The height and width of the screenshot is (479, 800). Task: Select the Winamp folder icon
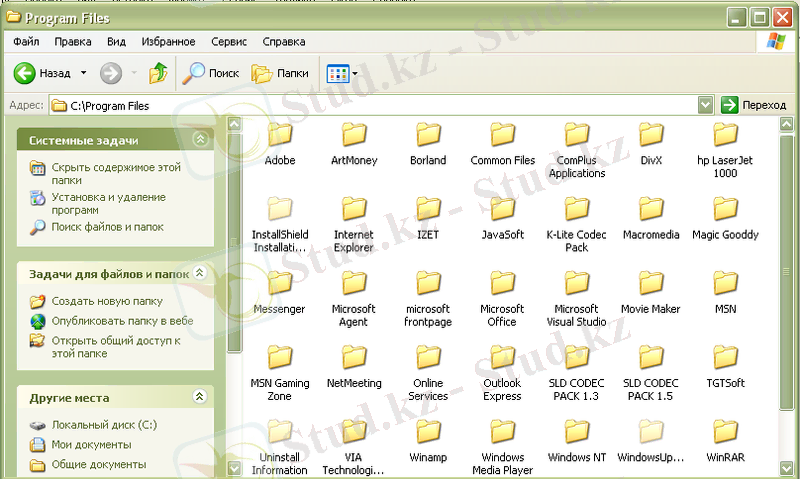tap(428, 433)
